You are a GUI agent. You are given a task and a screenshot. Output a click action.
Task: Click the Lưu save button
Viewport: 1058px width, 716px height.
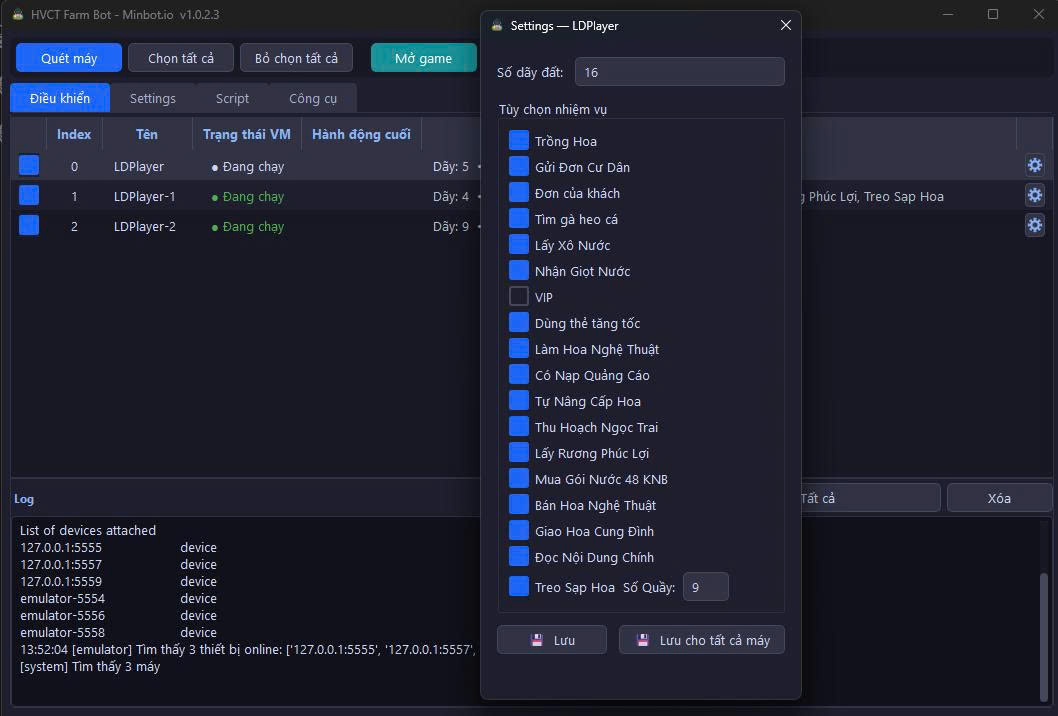[552, 640]
